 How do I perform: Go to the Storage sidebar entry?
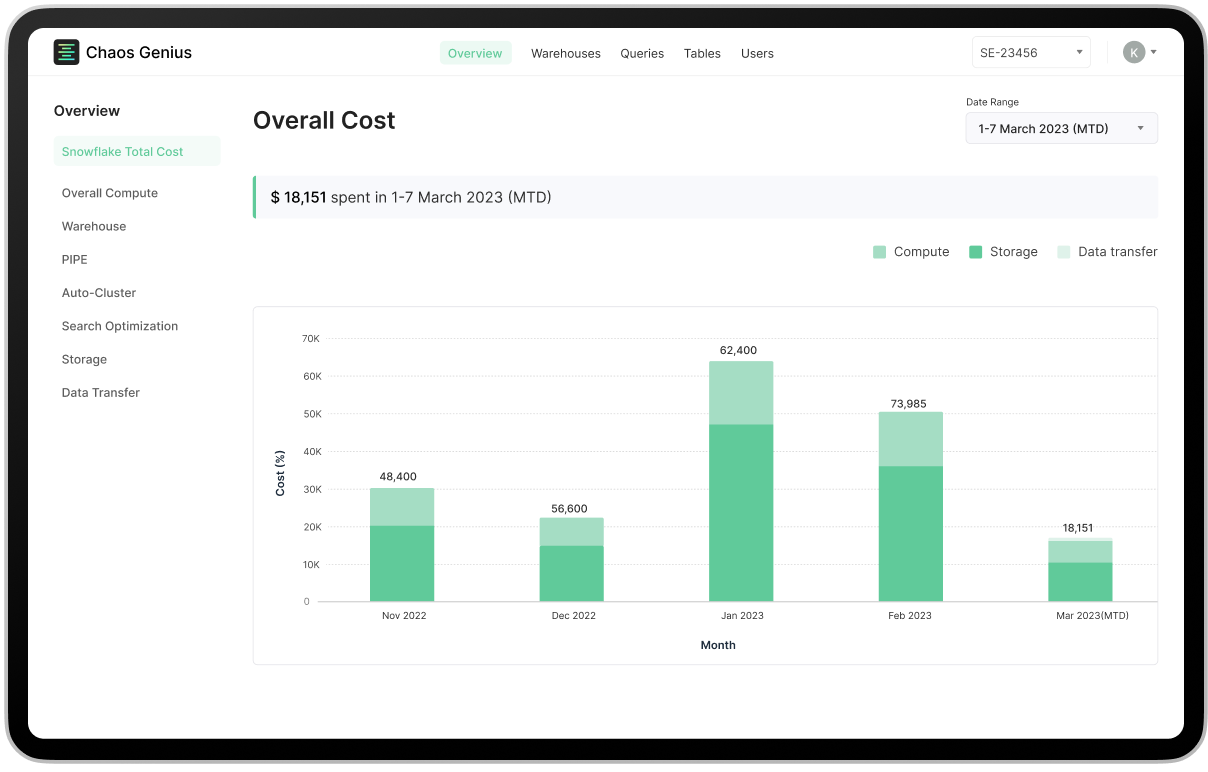(x=84, y=359)
